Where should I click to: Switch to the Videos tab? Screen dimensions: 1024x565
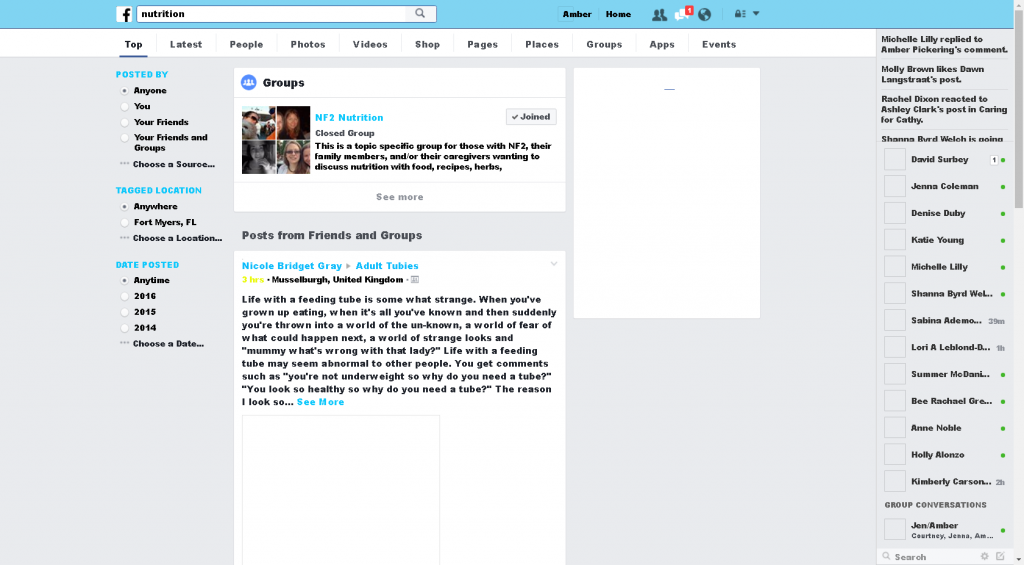tap(370, 44)
